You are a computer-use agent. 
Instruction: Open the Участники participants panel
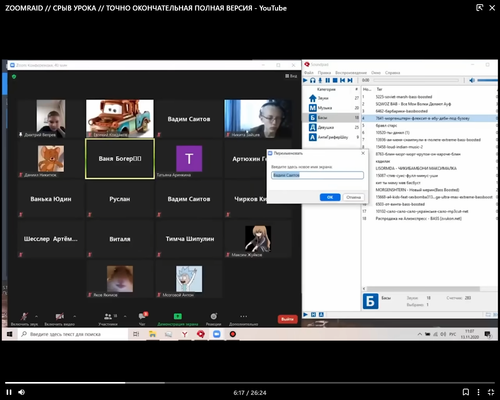point(108,318)
